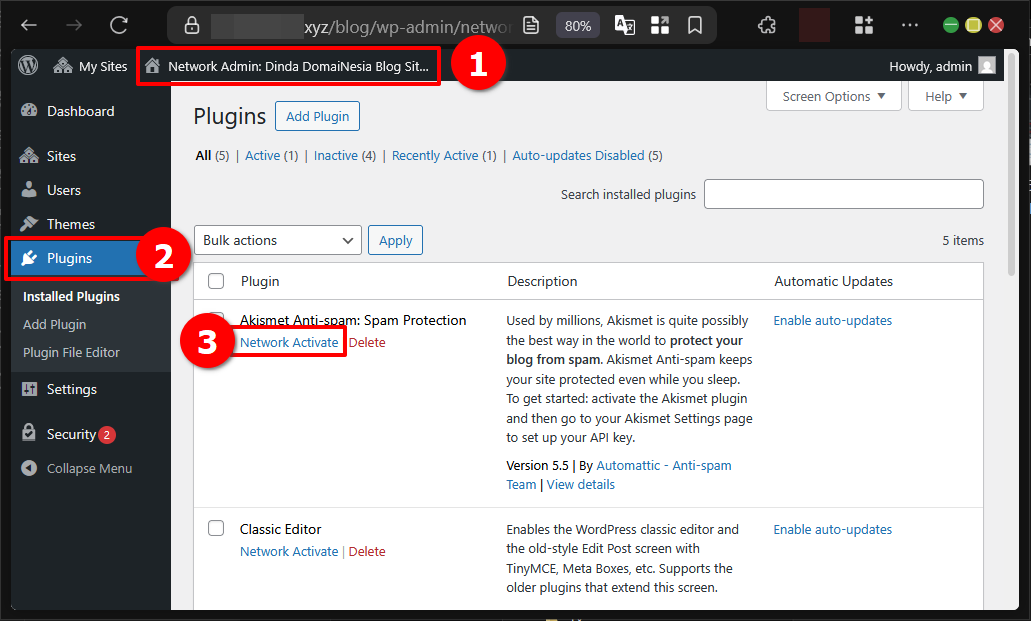Adjust the 80% zoom level indicator

coord(578,26)
